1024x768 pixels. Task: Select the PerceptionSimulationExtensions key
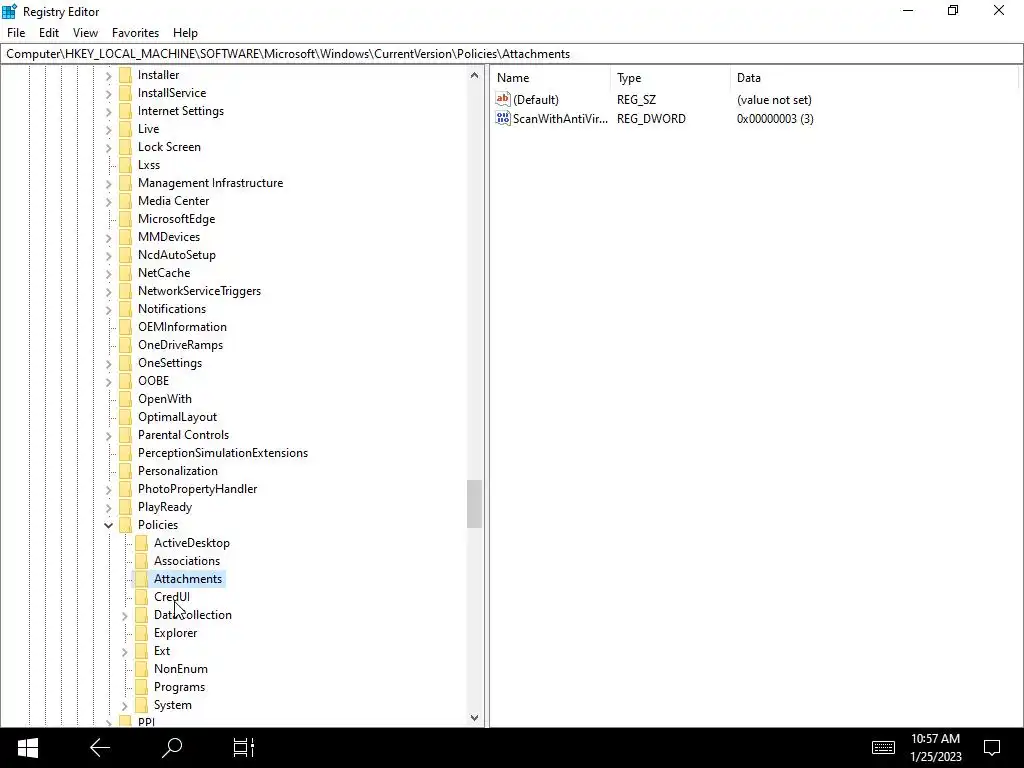click(223, 453)
